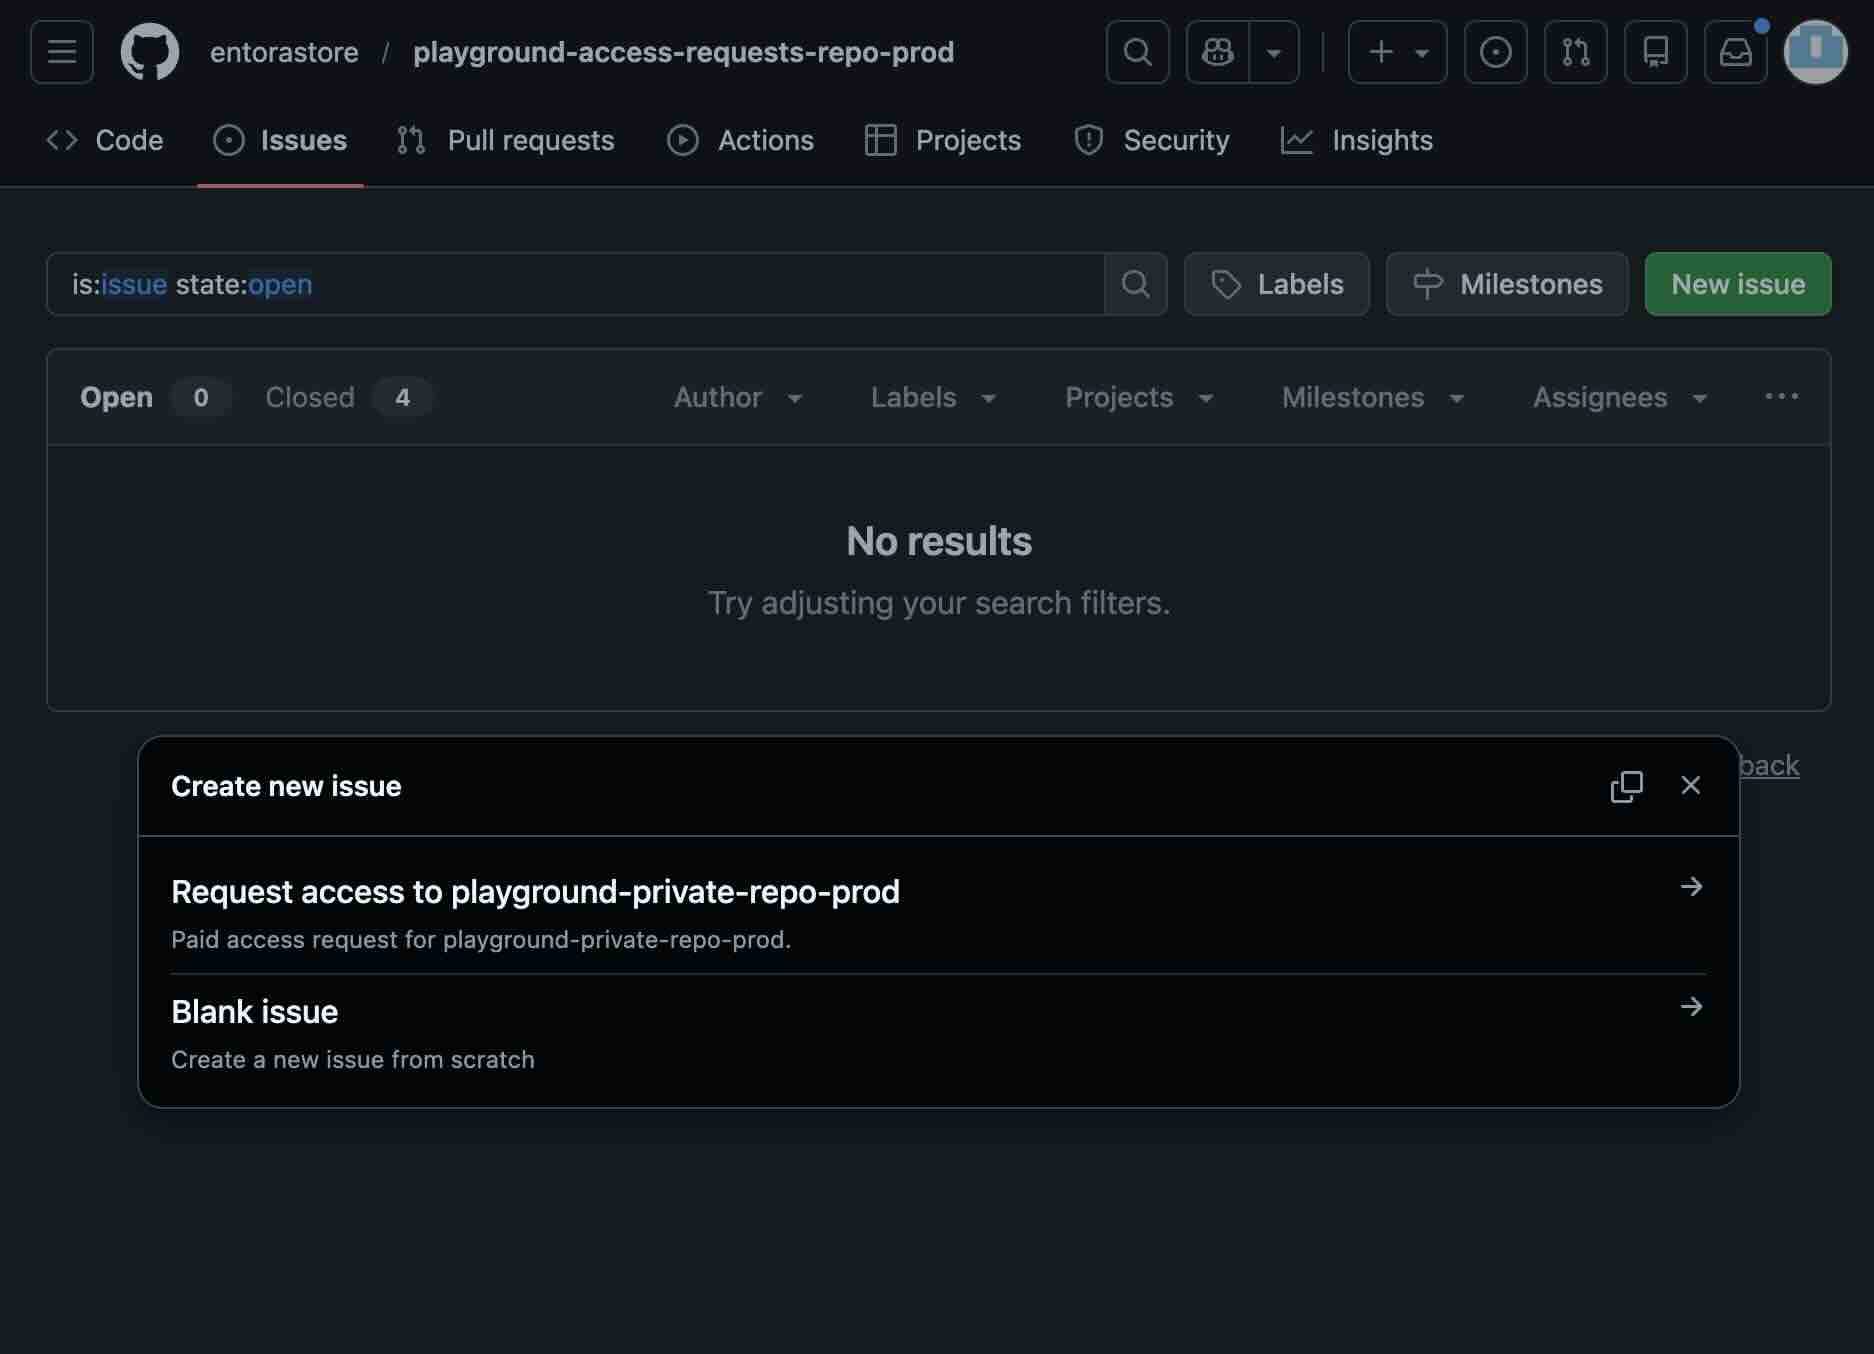Switch to the Actions tab
The width and height of the screenshot is (1874, 1354).
[741, 140]
